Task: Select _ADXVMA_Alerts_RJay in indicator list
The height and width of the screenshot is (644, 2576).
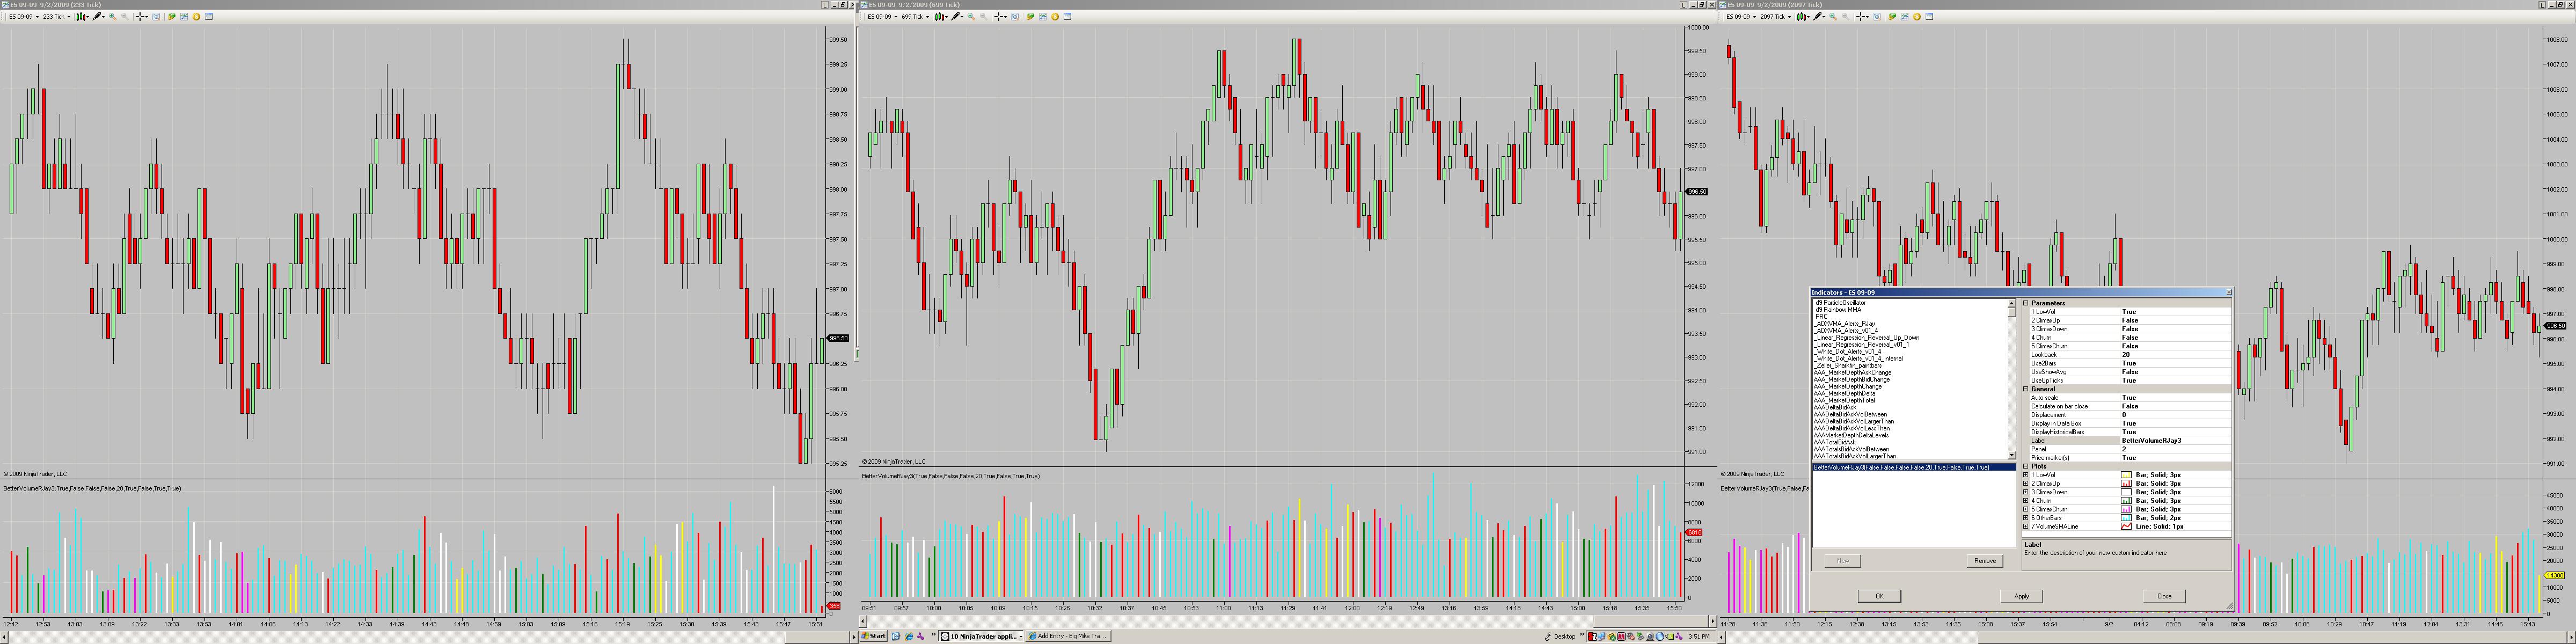Action: [x=1845, y=324]
